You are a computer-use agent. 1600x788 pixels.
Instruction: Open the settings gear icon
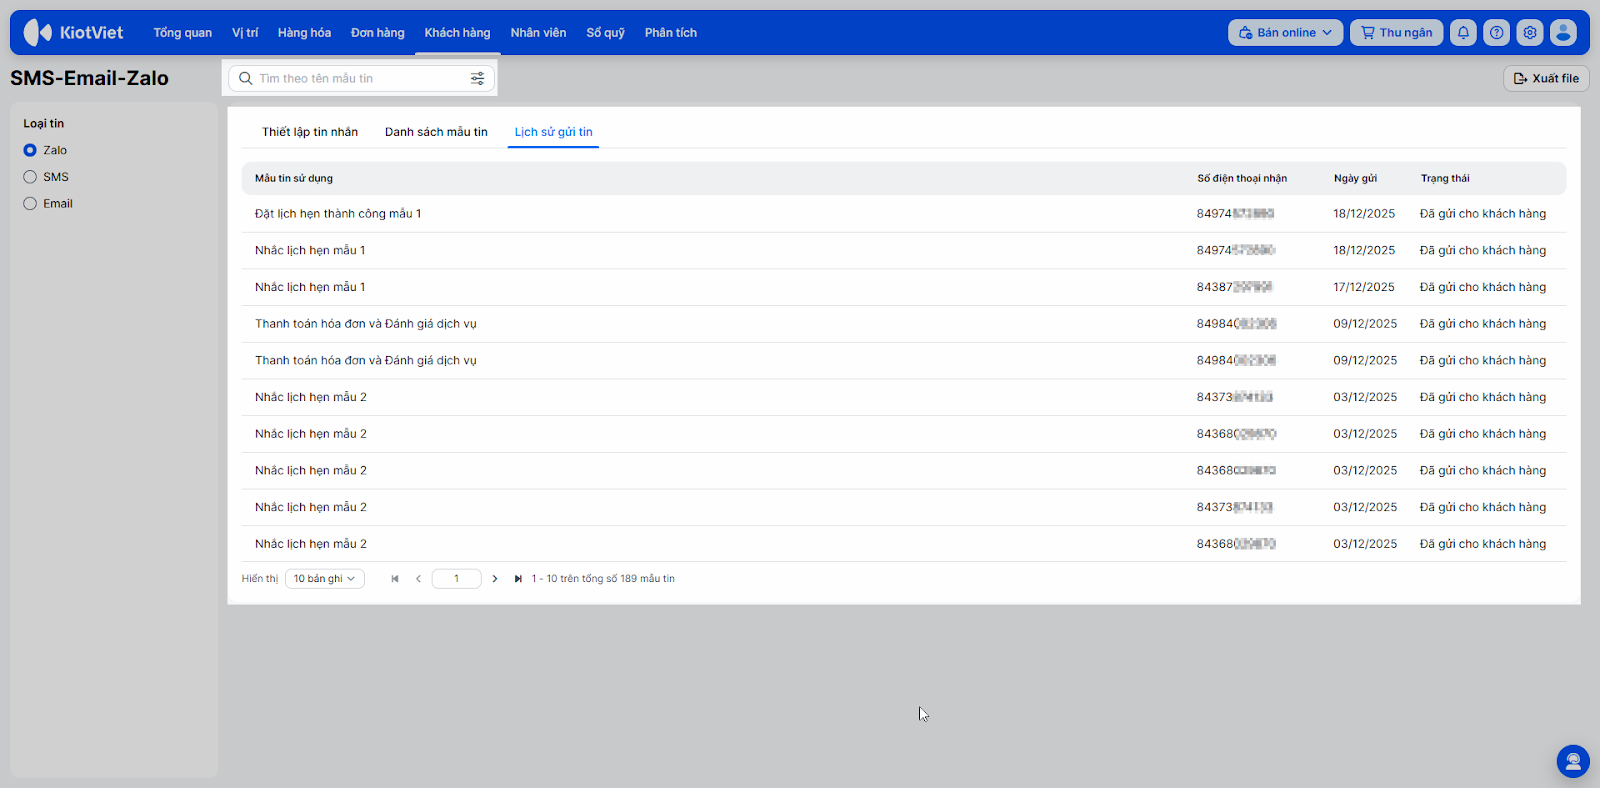[x=1530, y=33]
